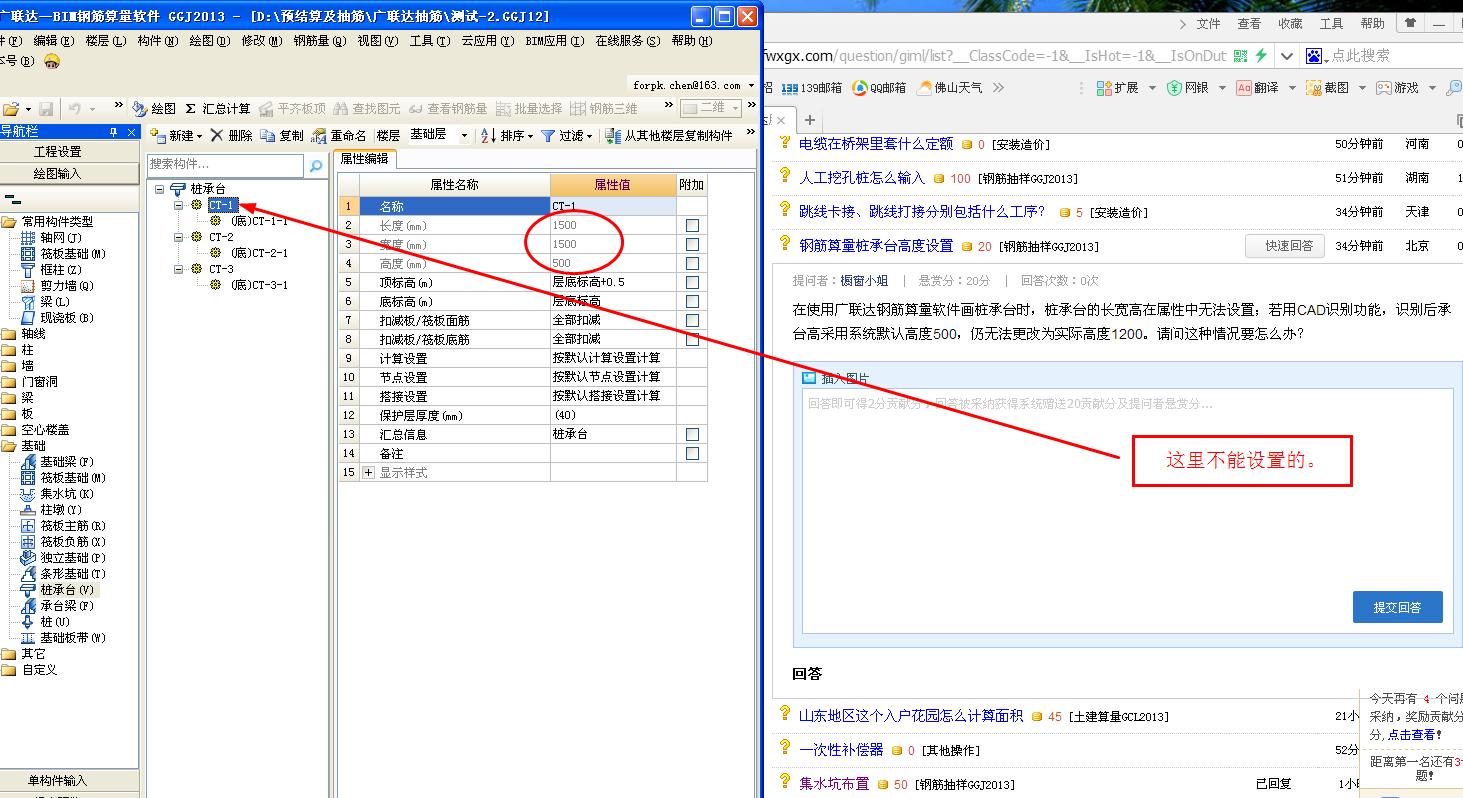
Task: Open 工具 menu in browser window
Action: (x=1331, y=23)
